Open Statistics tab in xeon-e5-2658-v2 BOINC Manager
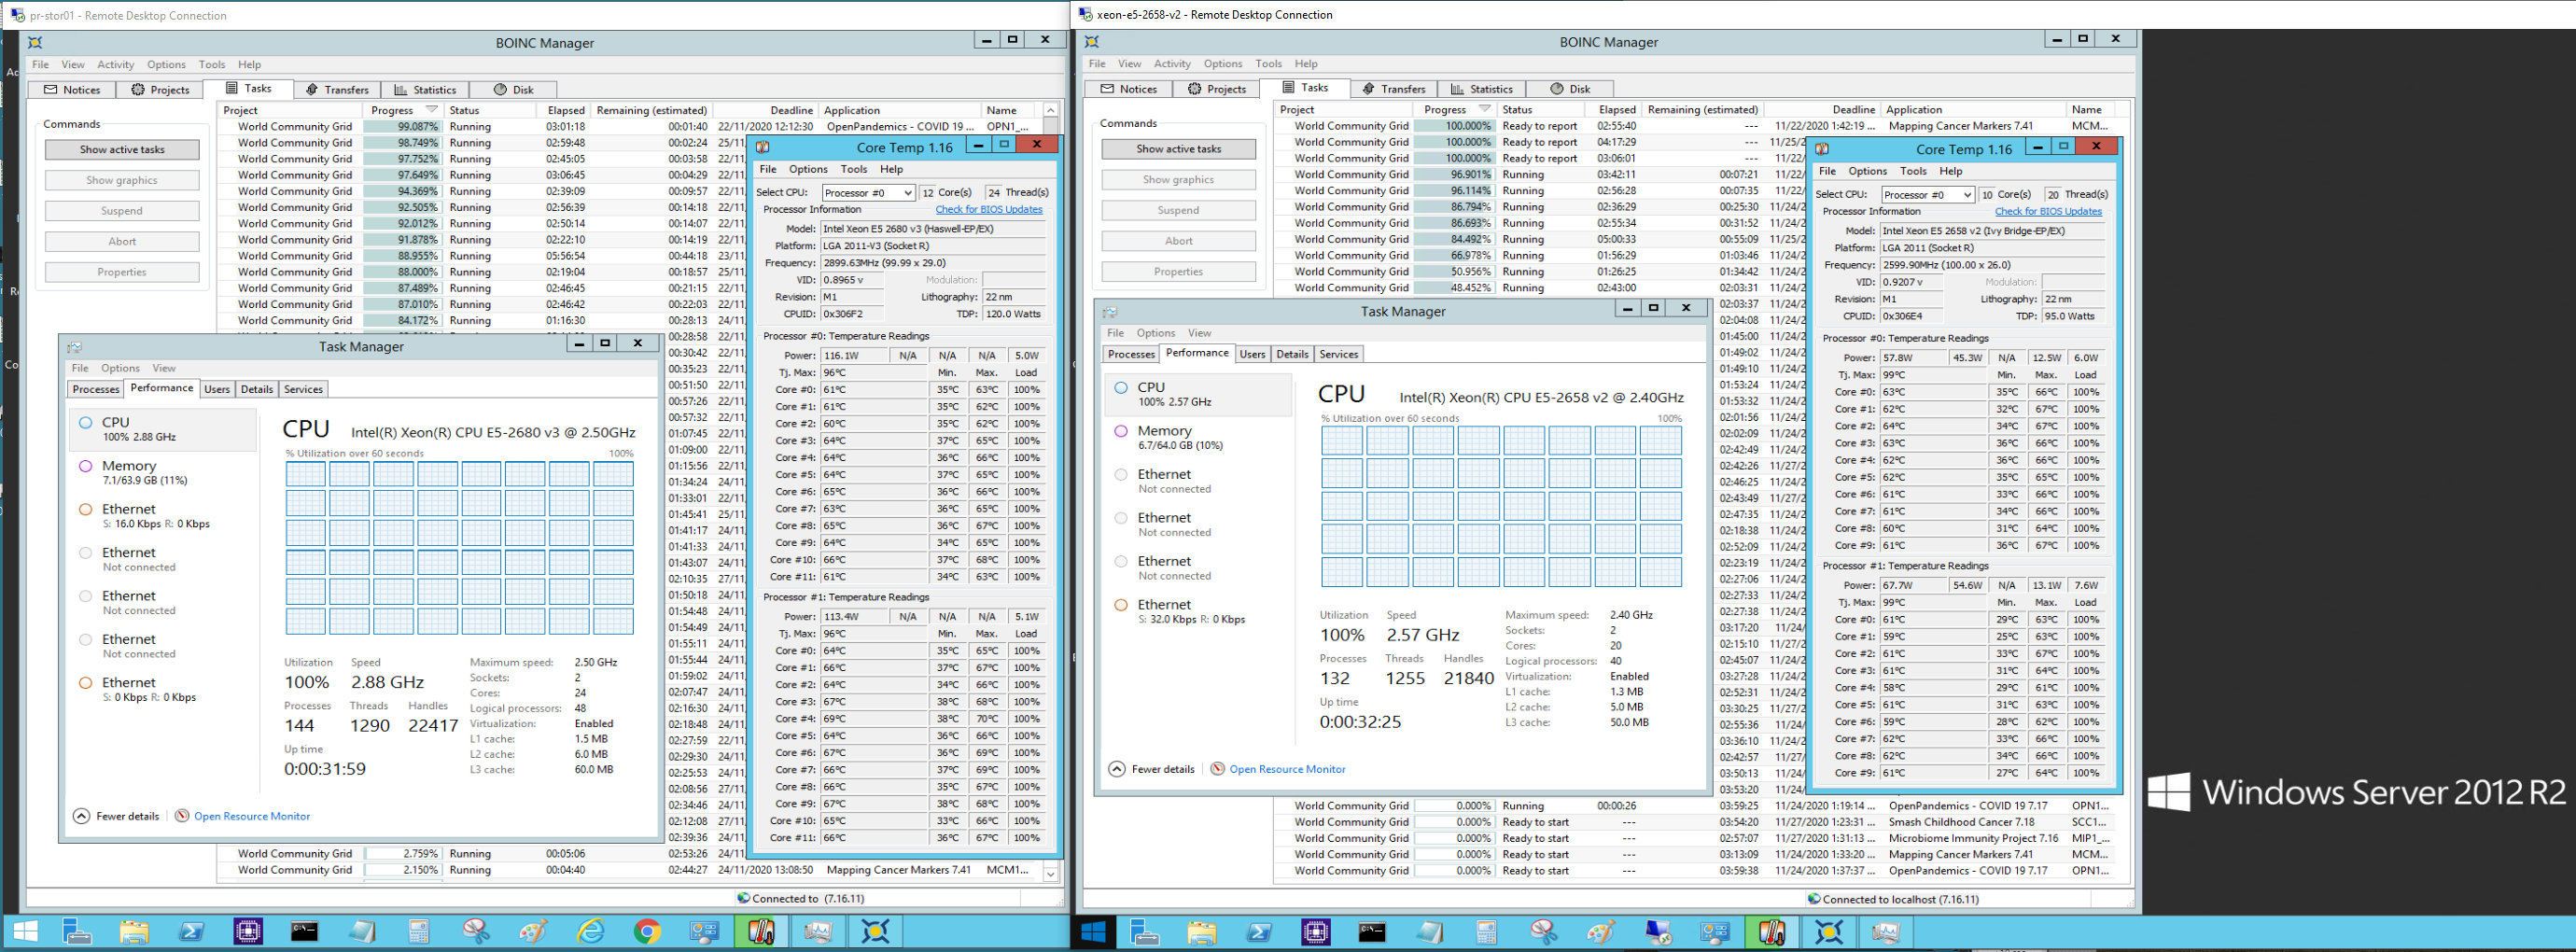The height and width of the screenshot is (952, 2576). point(1482,88)
